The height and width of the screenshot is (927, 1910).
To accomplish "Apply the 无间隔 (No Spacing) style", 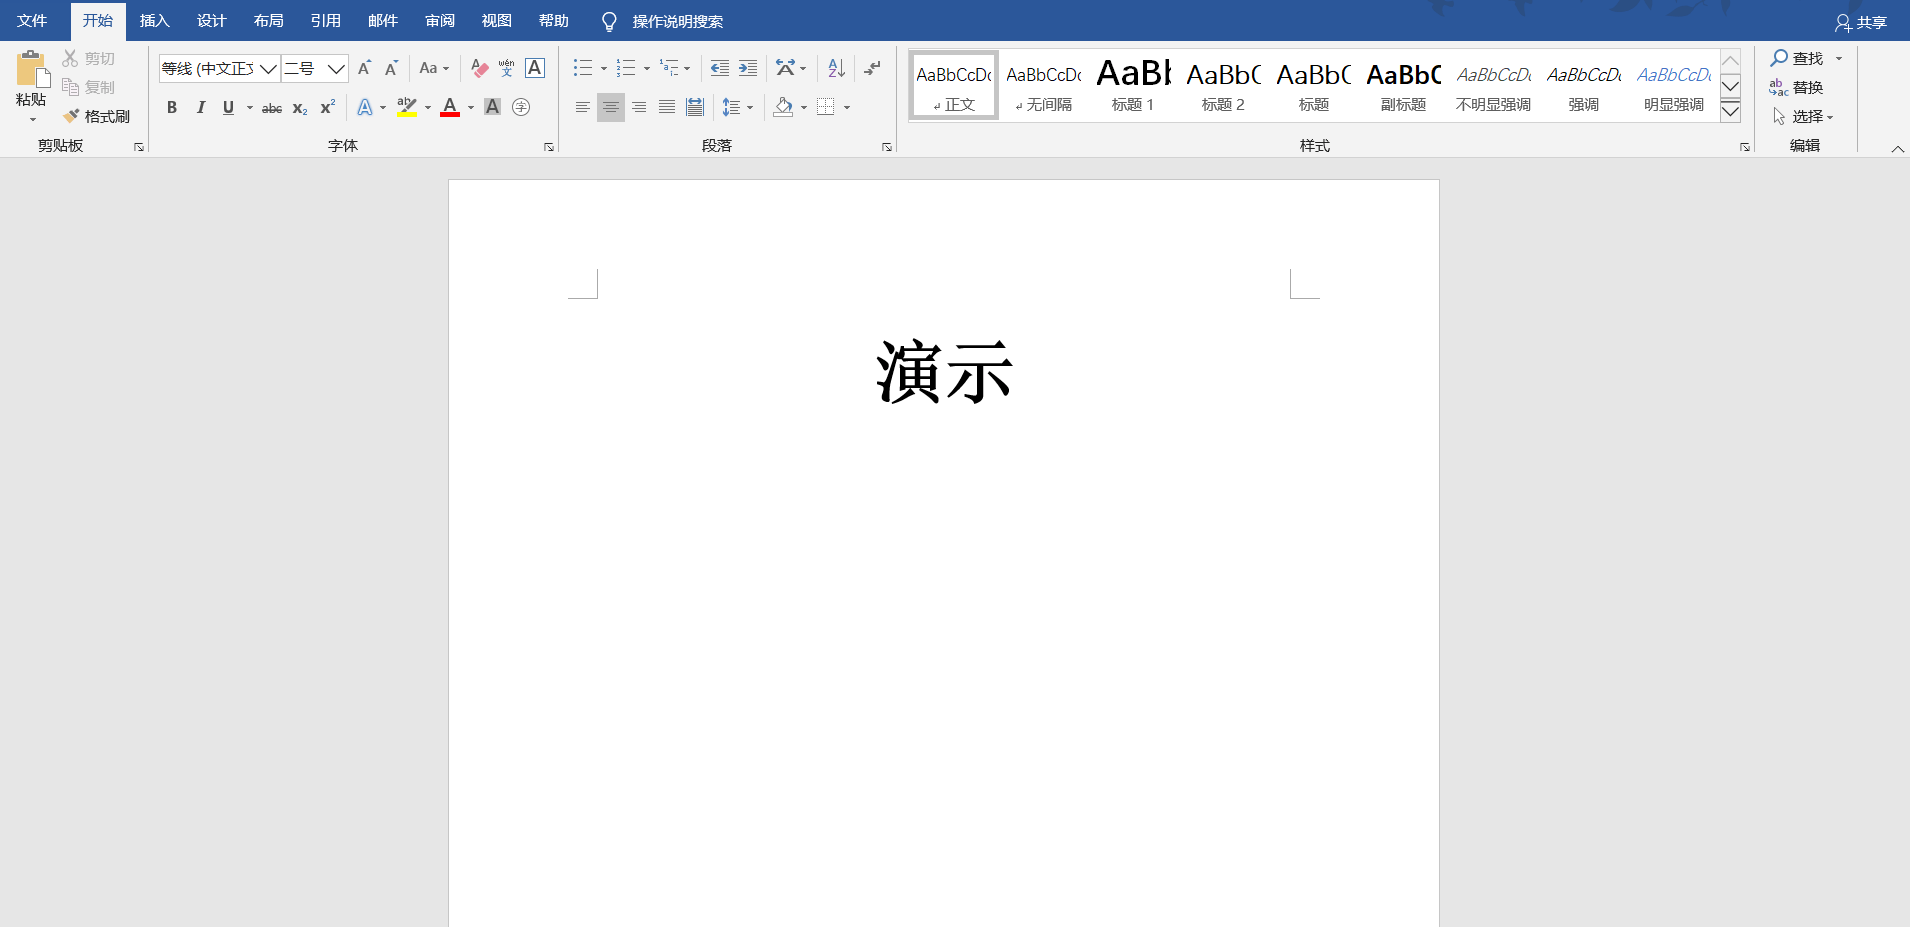I will pos(1043,85).
